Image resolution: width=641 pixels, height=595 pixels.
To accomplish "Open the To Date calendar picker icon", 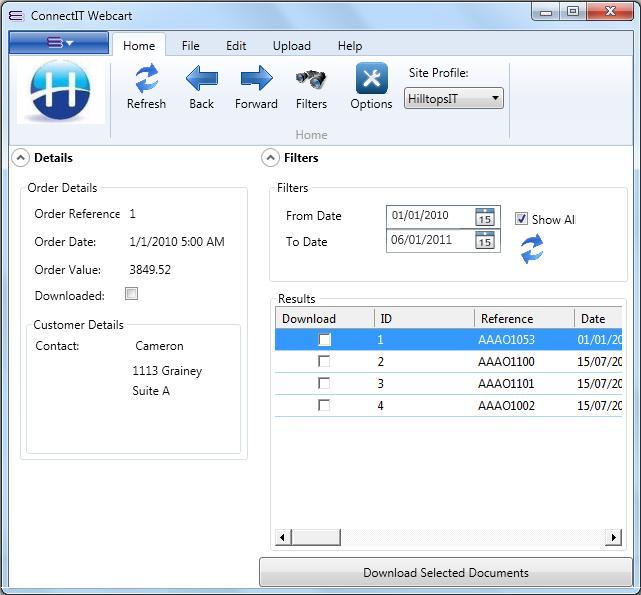I will click(x=485, y=241).
